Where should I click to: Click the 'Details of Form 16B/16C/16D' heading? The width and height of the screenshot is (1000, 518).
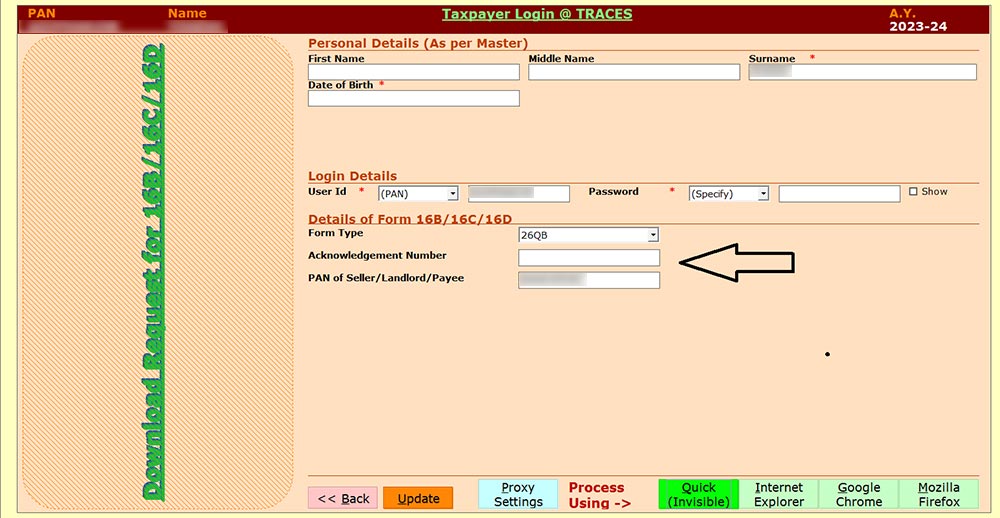coord(410,219)
